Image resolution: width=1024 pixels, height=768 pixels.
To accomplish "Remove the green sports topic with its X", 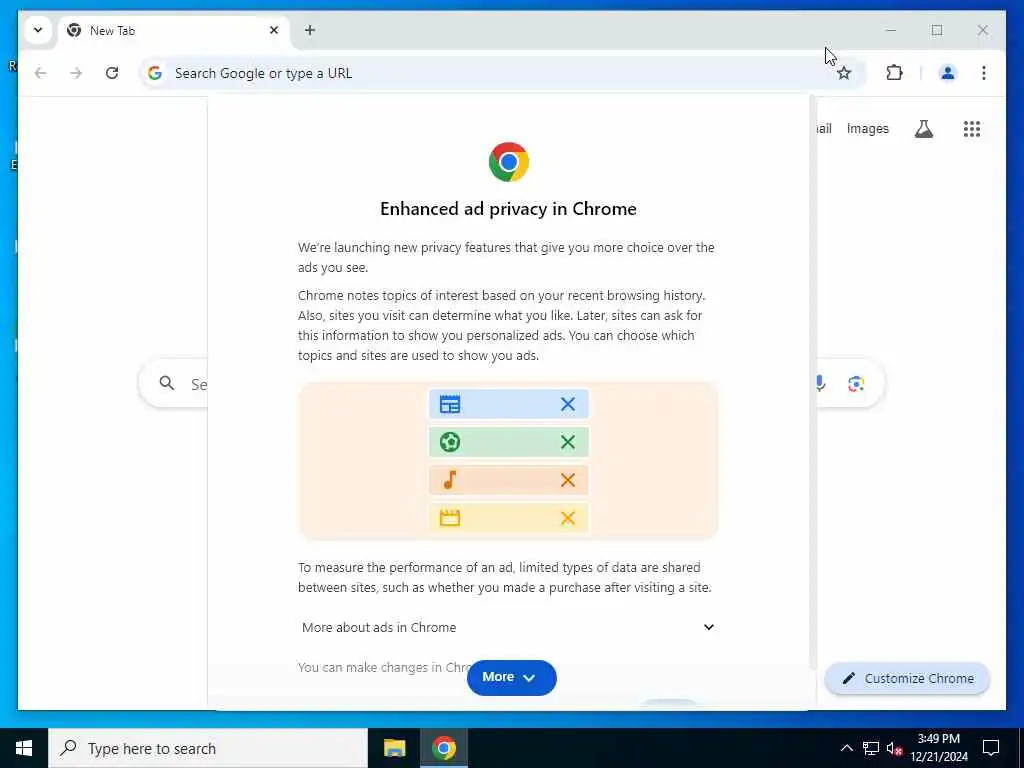I will click(x=568, y=442).
